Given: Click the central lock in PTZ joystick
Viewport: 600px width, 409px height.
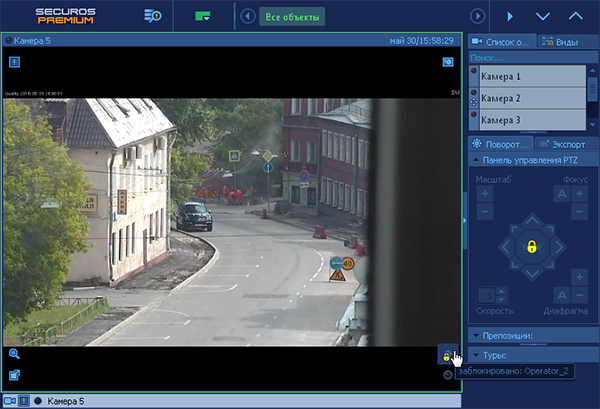Looking at the screenshot, I should (x=532, y=246).
